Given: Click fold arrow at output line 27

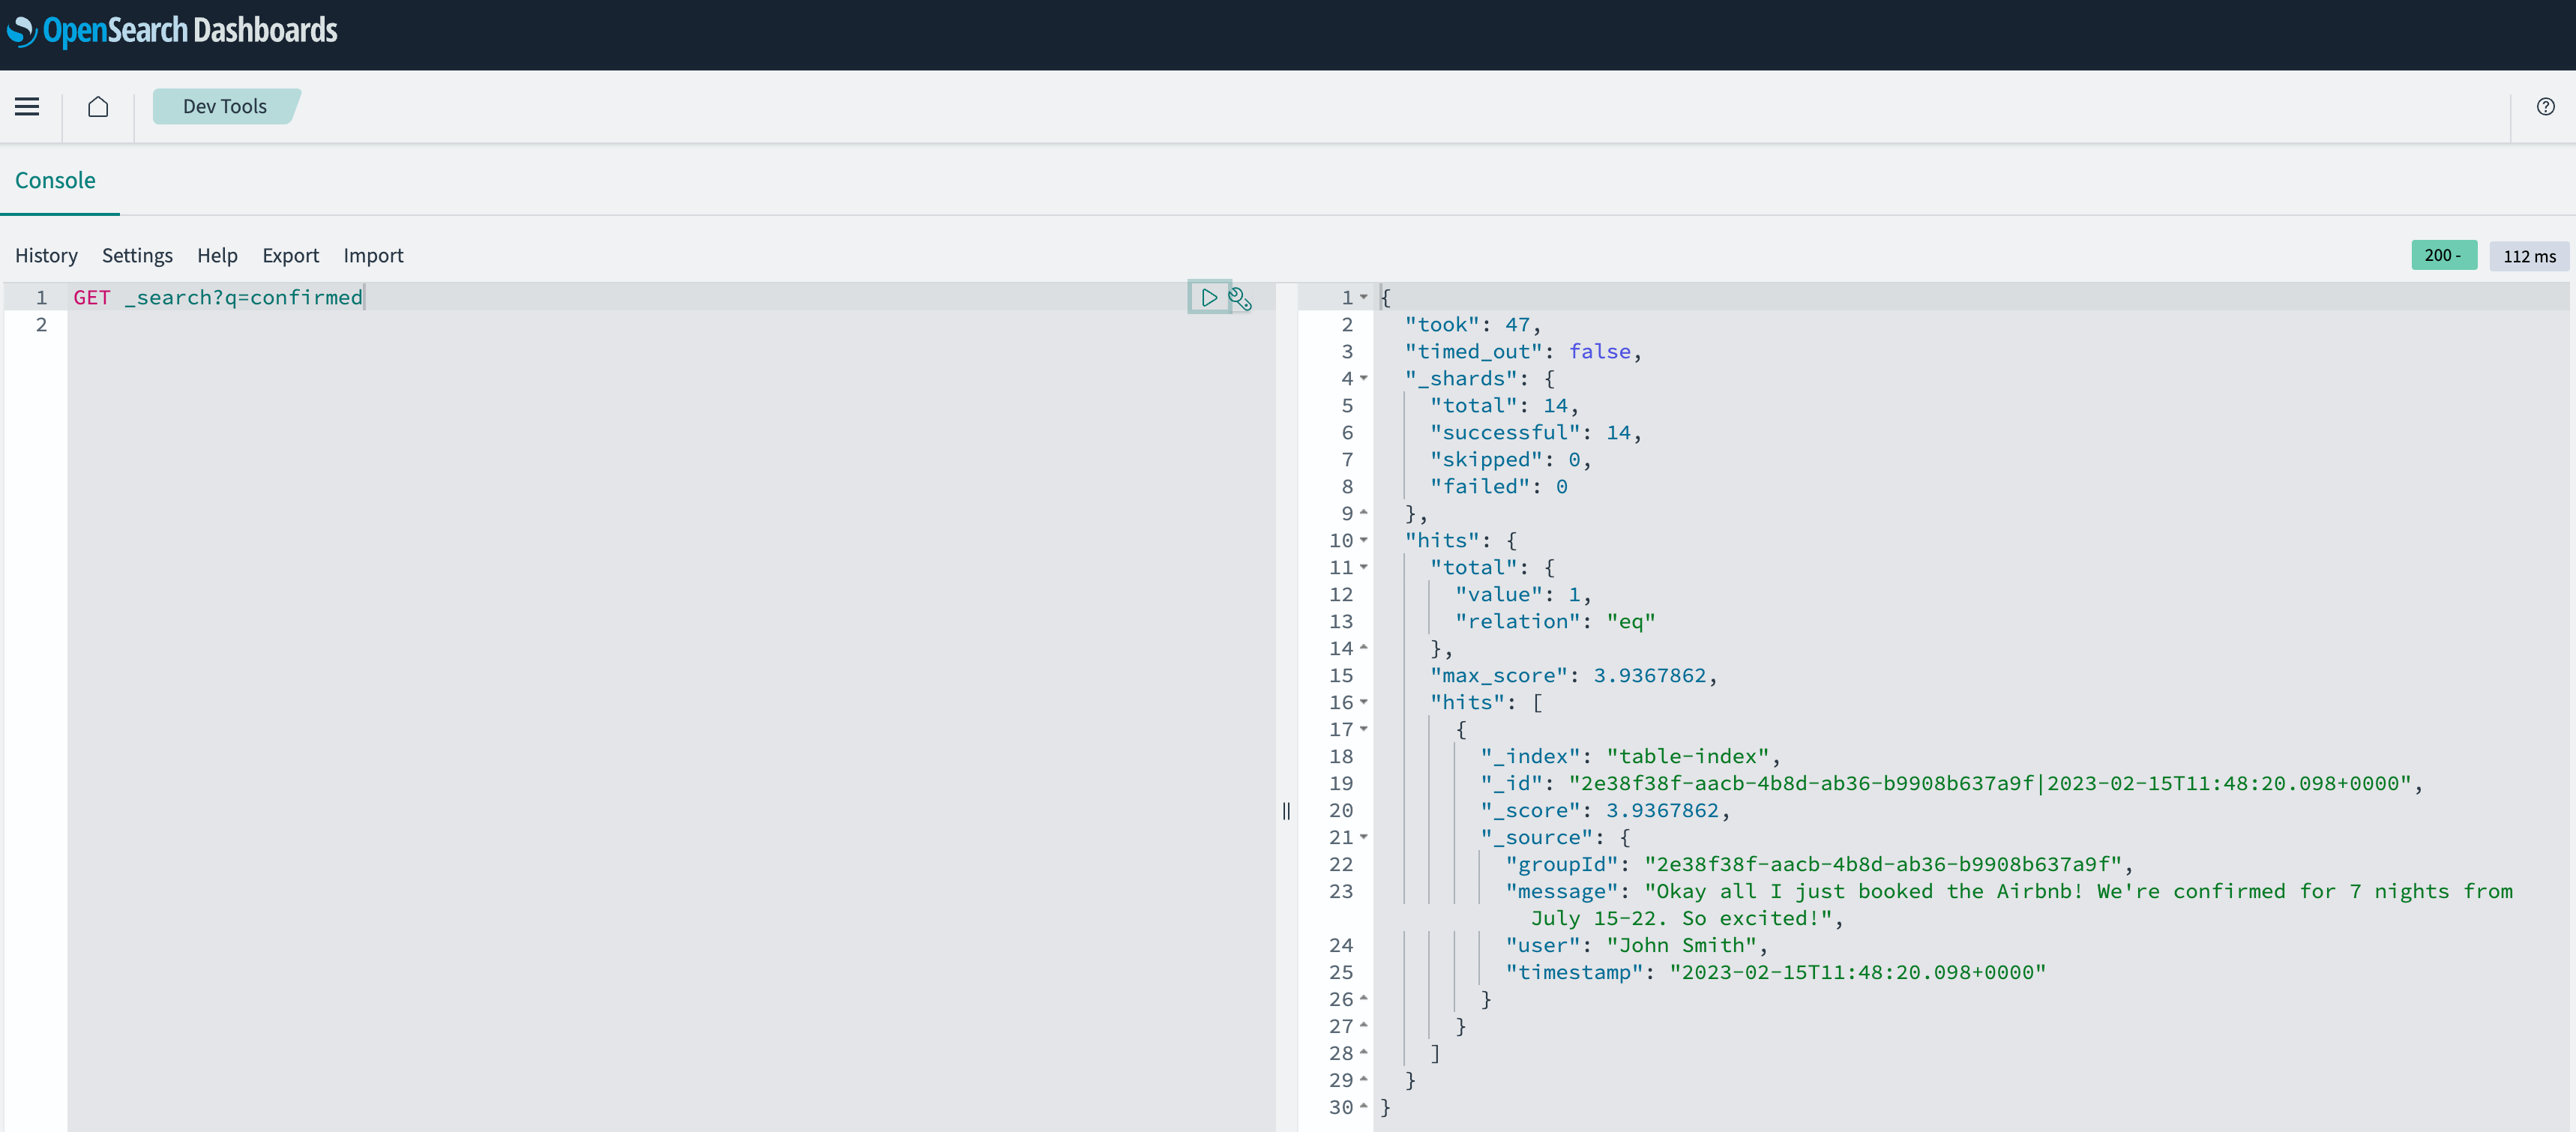Looking at the screenshot, I should (x=1363, y=1026).
